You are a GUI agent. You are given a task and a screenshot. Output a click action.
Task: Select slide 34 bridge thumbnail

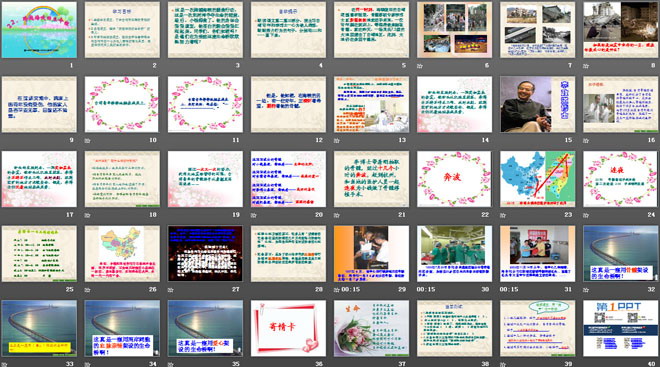click(122, 328)
